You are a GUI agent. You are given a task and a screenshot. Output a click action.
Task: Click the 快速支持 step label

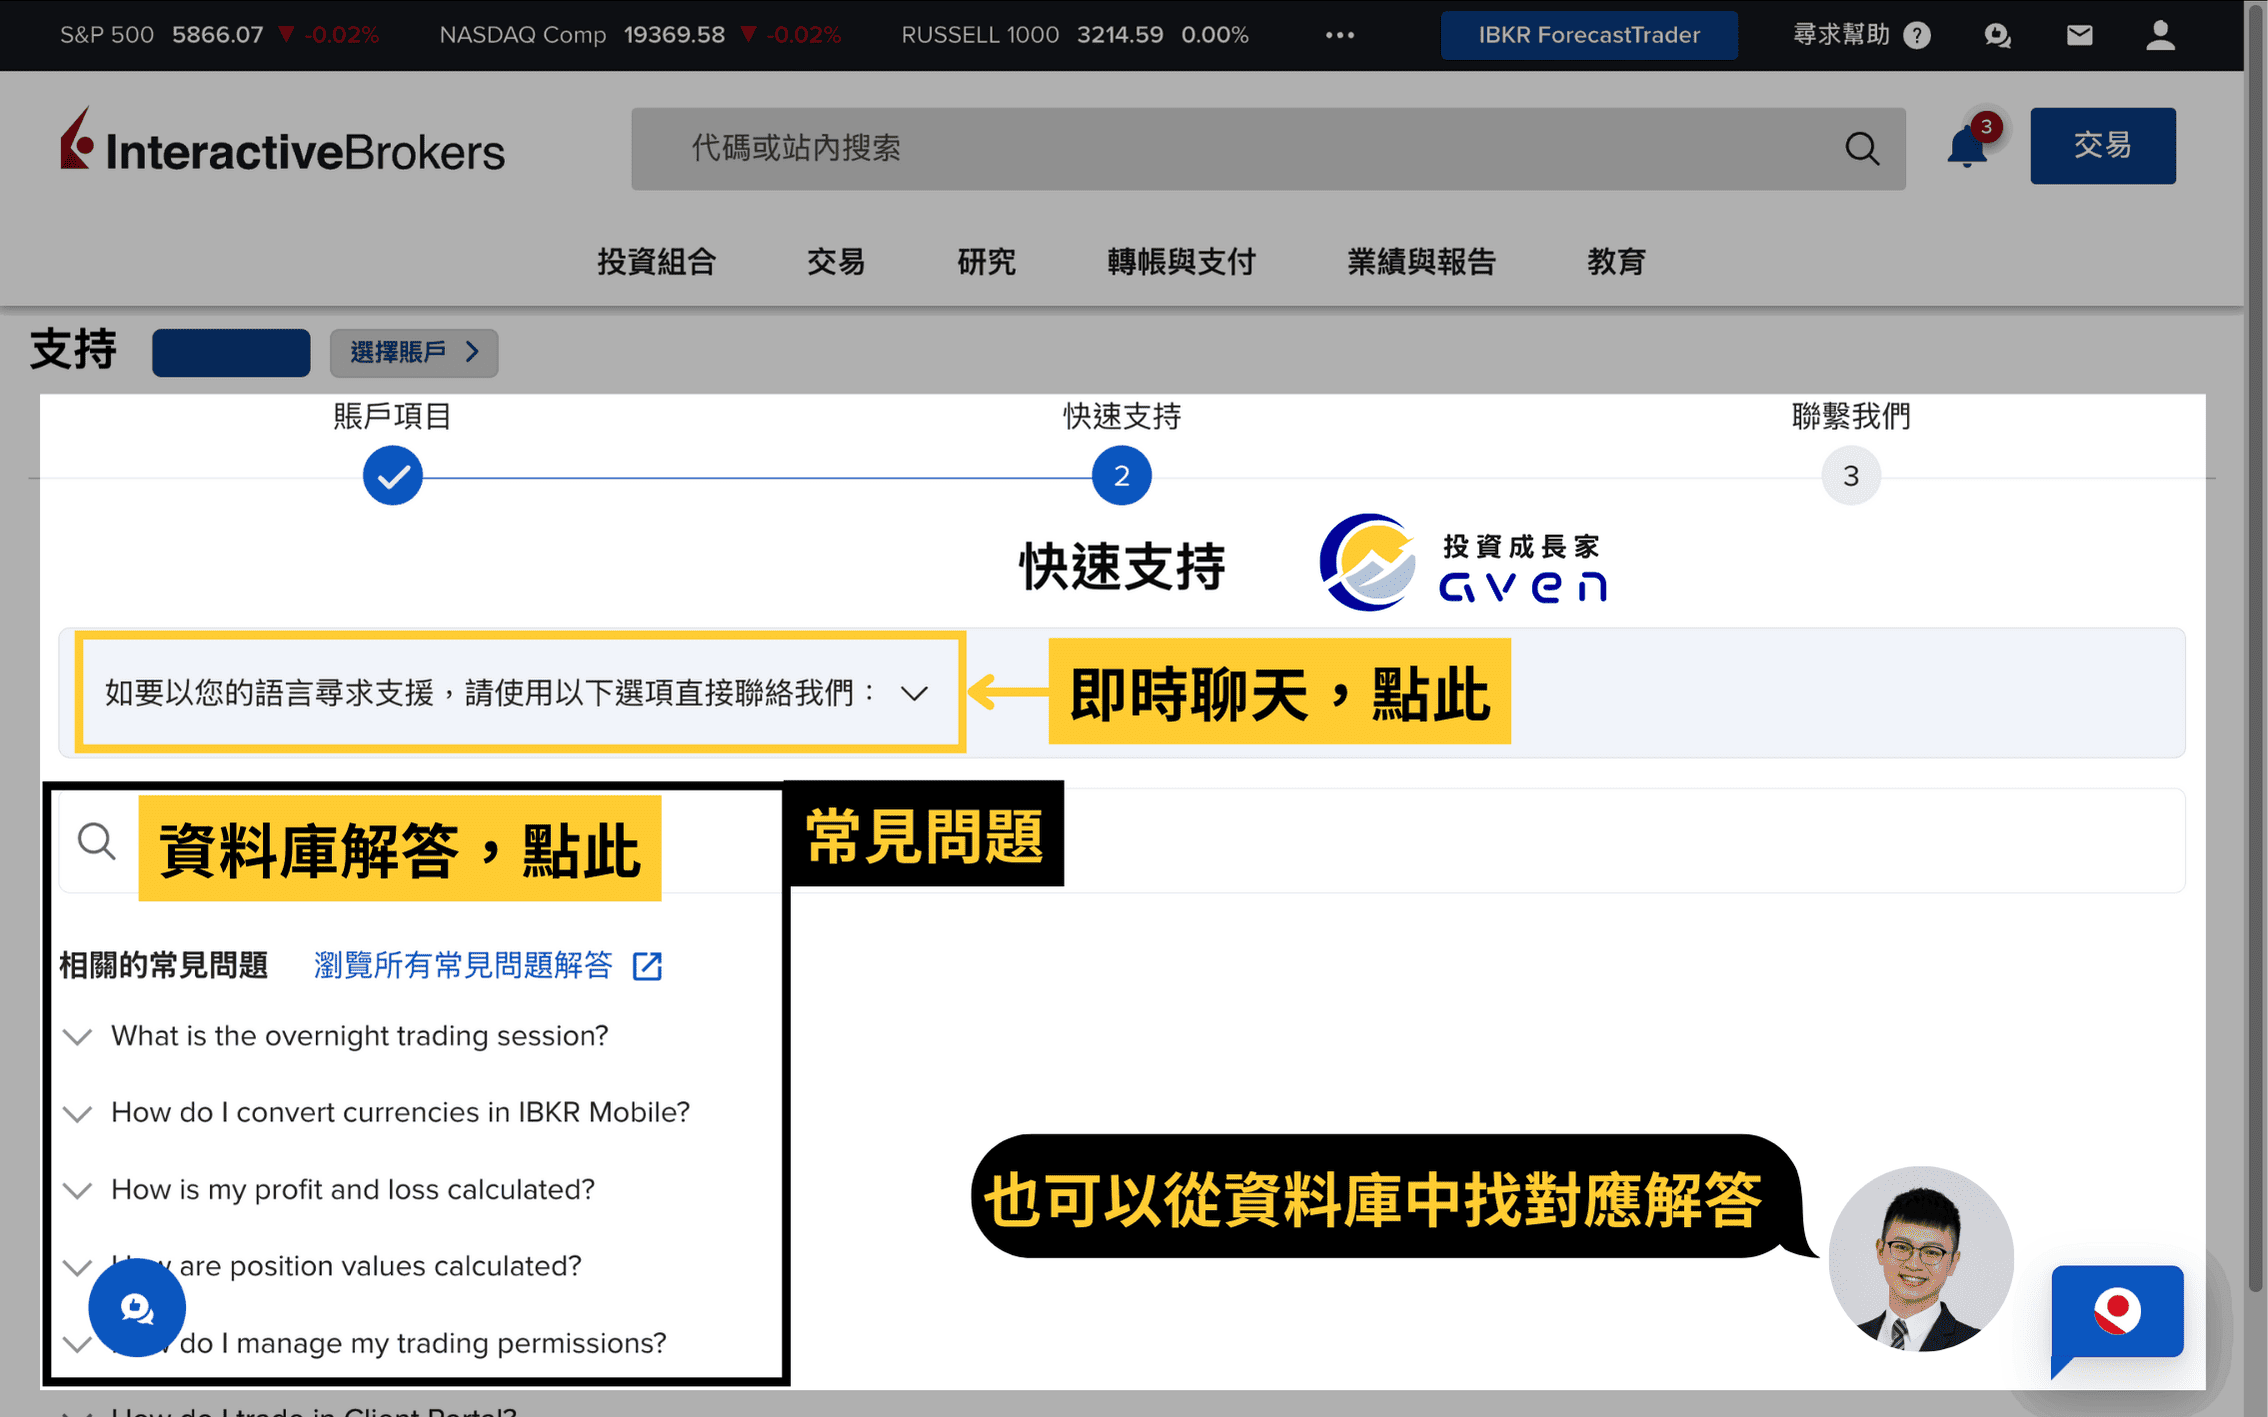tap(1122, 416)
